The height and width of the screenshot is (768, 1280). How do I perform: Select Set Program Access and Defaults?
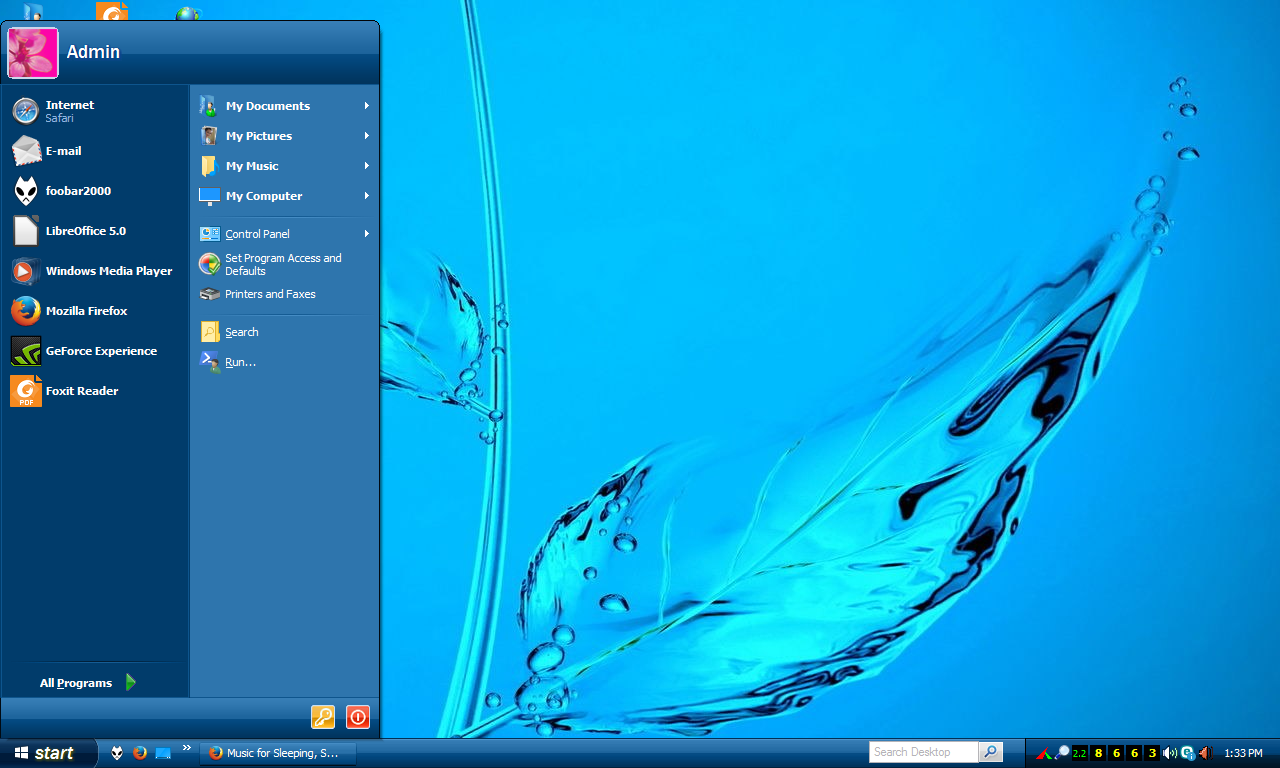point(283,264)
